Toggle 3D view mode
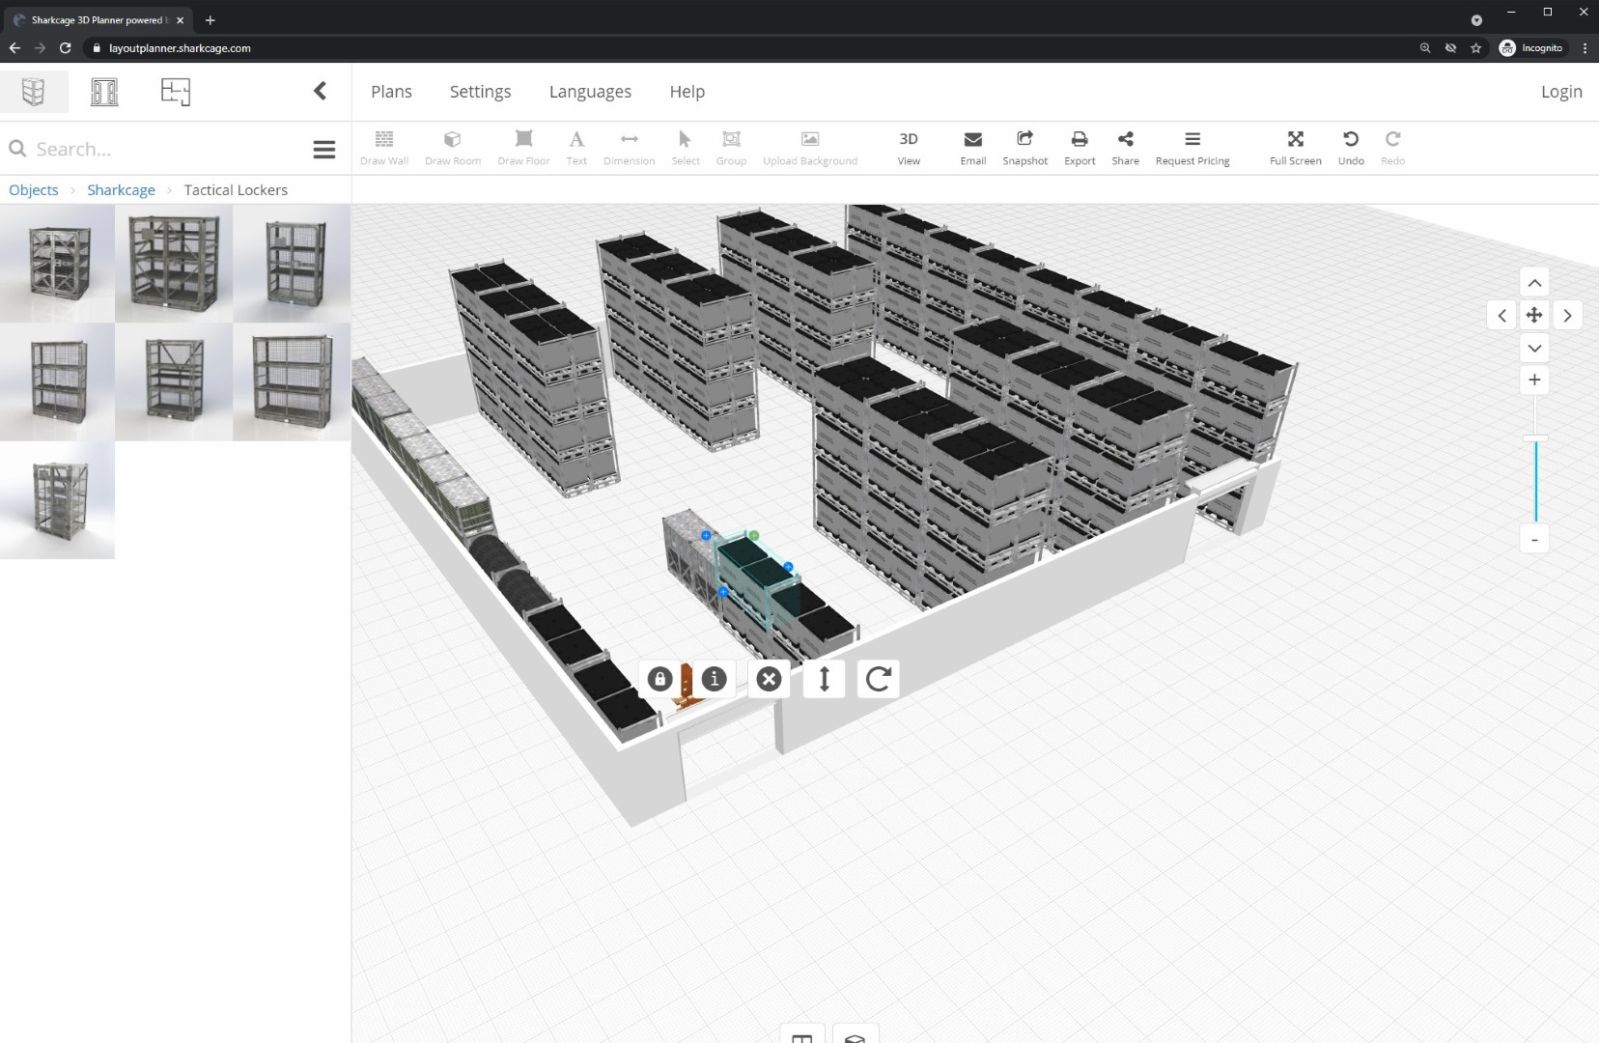Screen dimensions: 1600x1043 coord(908,147)
